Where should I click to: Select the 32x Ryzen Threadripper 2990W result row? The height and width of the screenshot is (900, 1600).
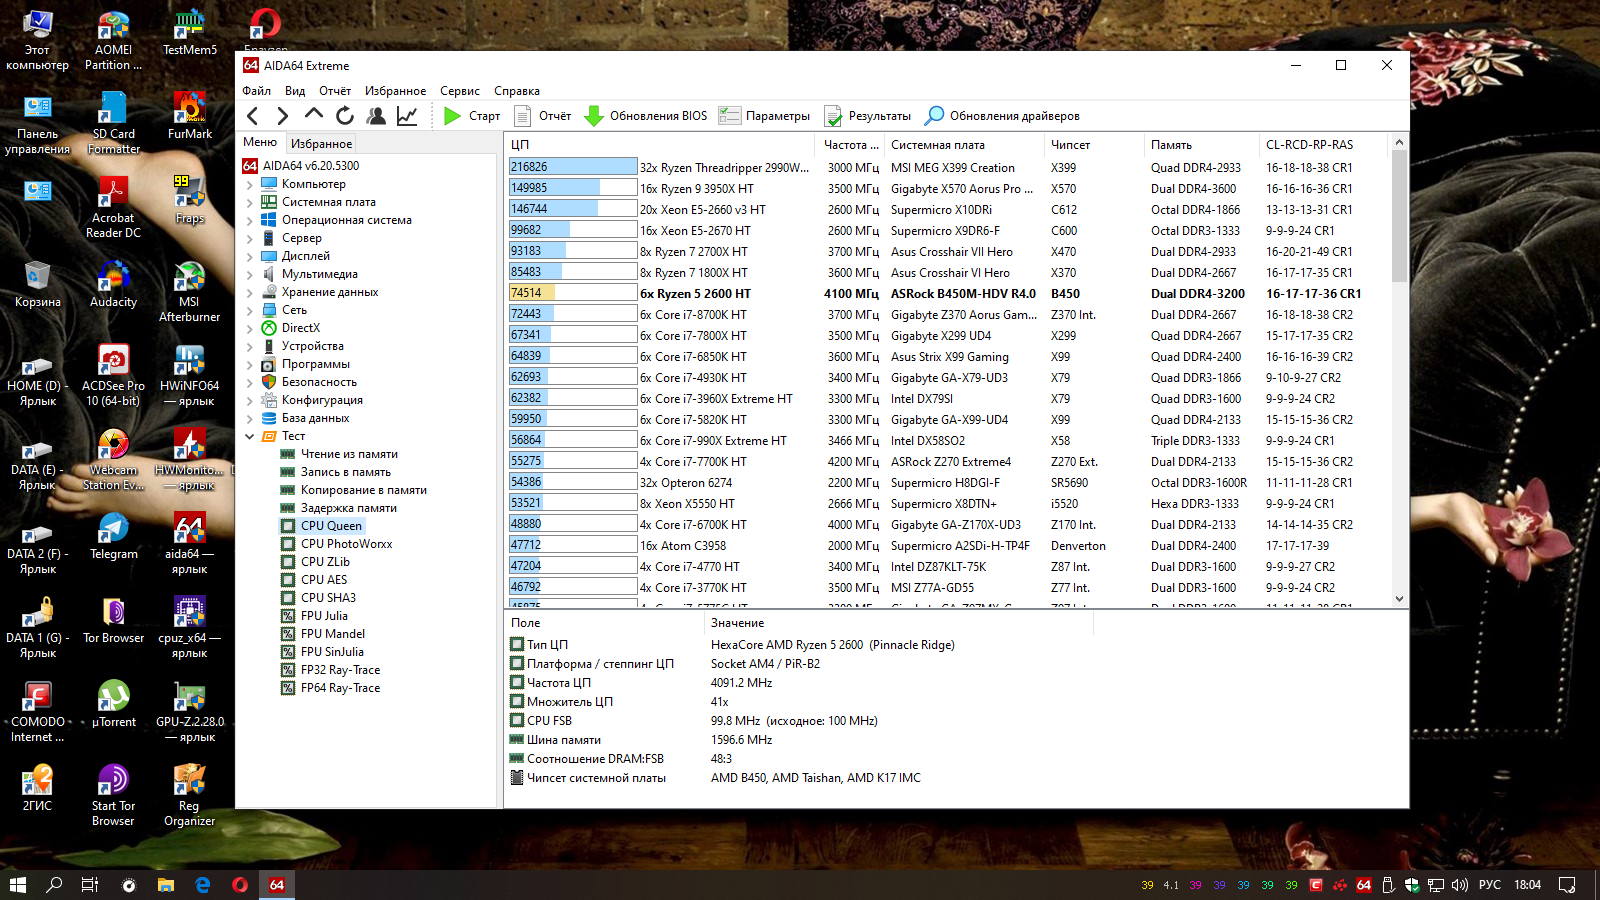(947, 168)
